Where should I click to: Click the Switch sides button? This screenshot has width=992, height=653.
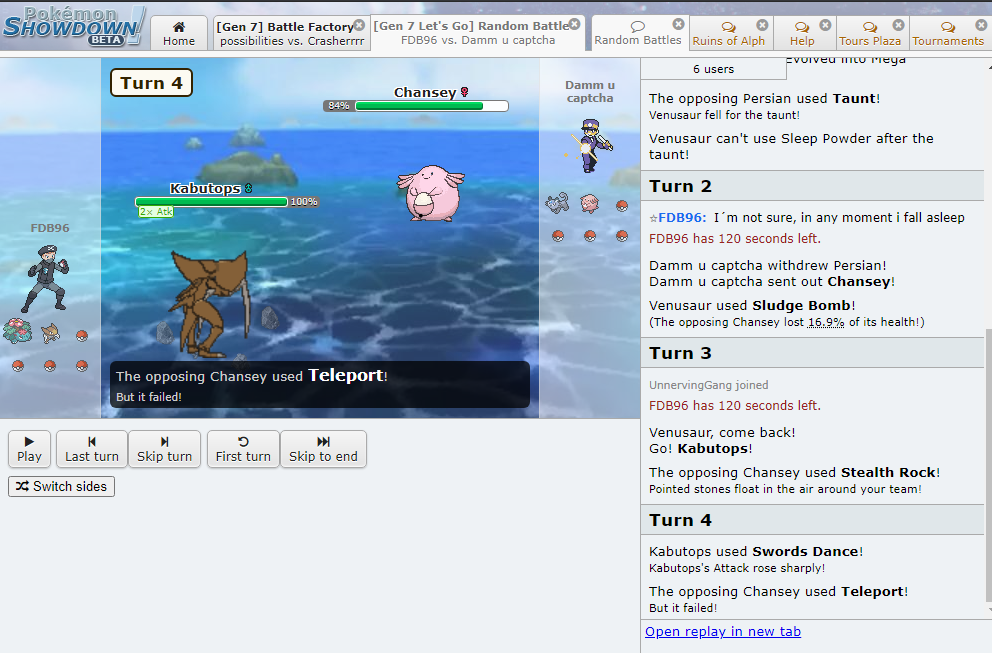(61, 487)
